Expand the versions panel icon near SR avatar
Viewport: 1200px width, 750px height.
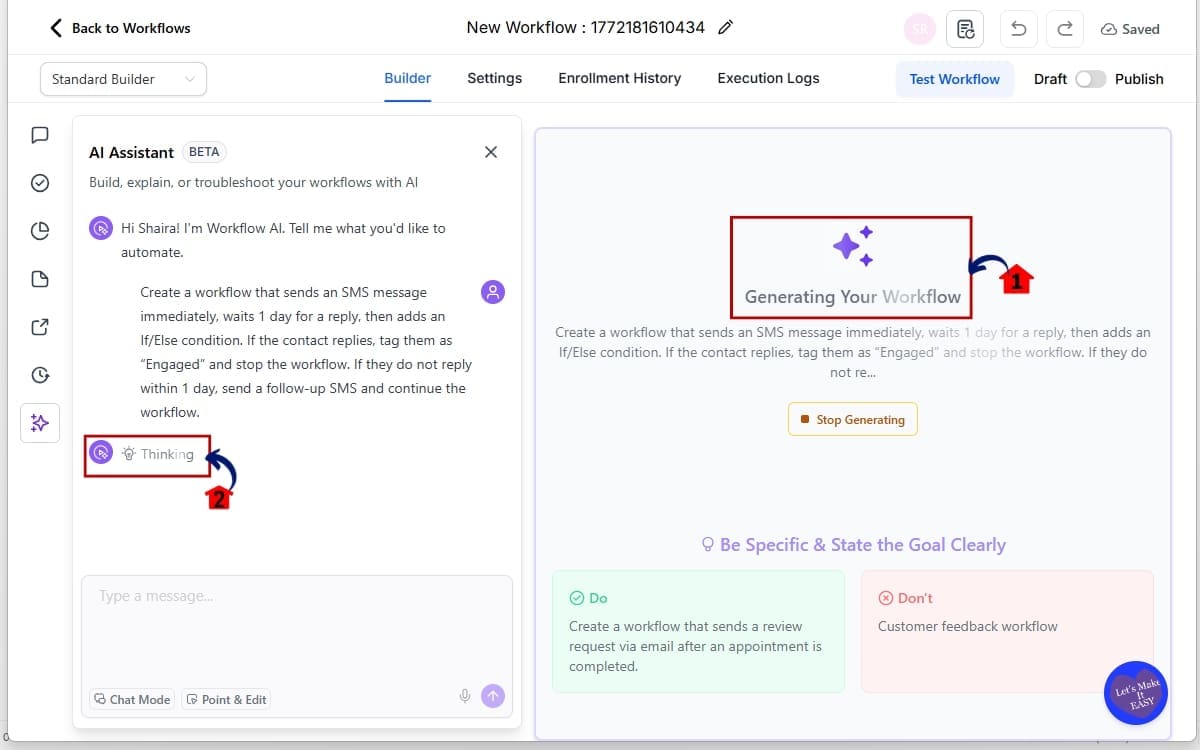coord(965,29)
